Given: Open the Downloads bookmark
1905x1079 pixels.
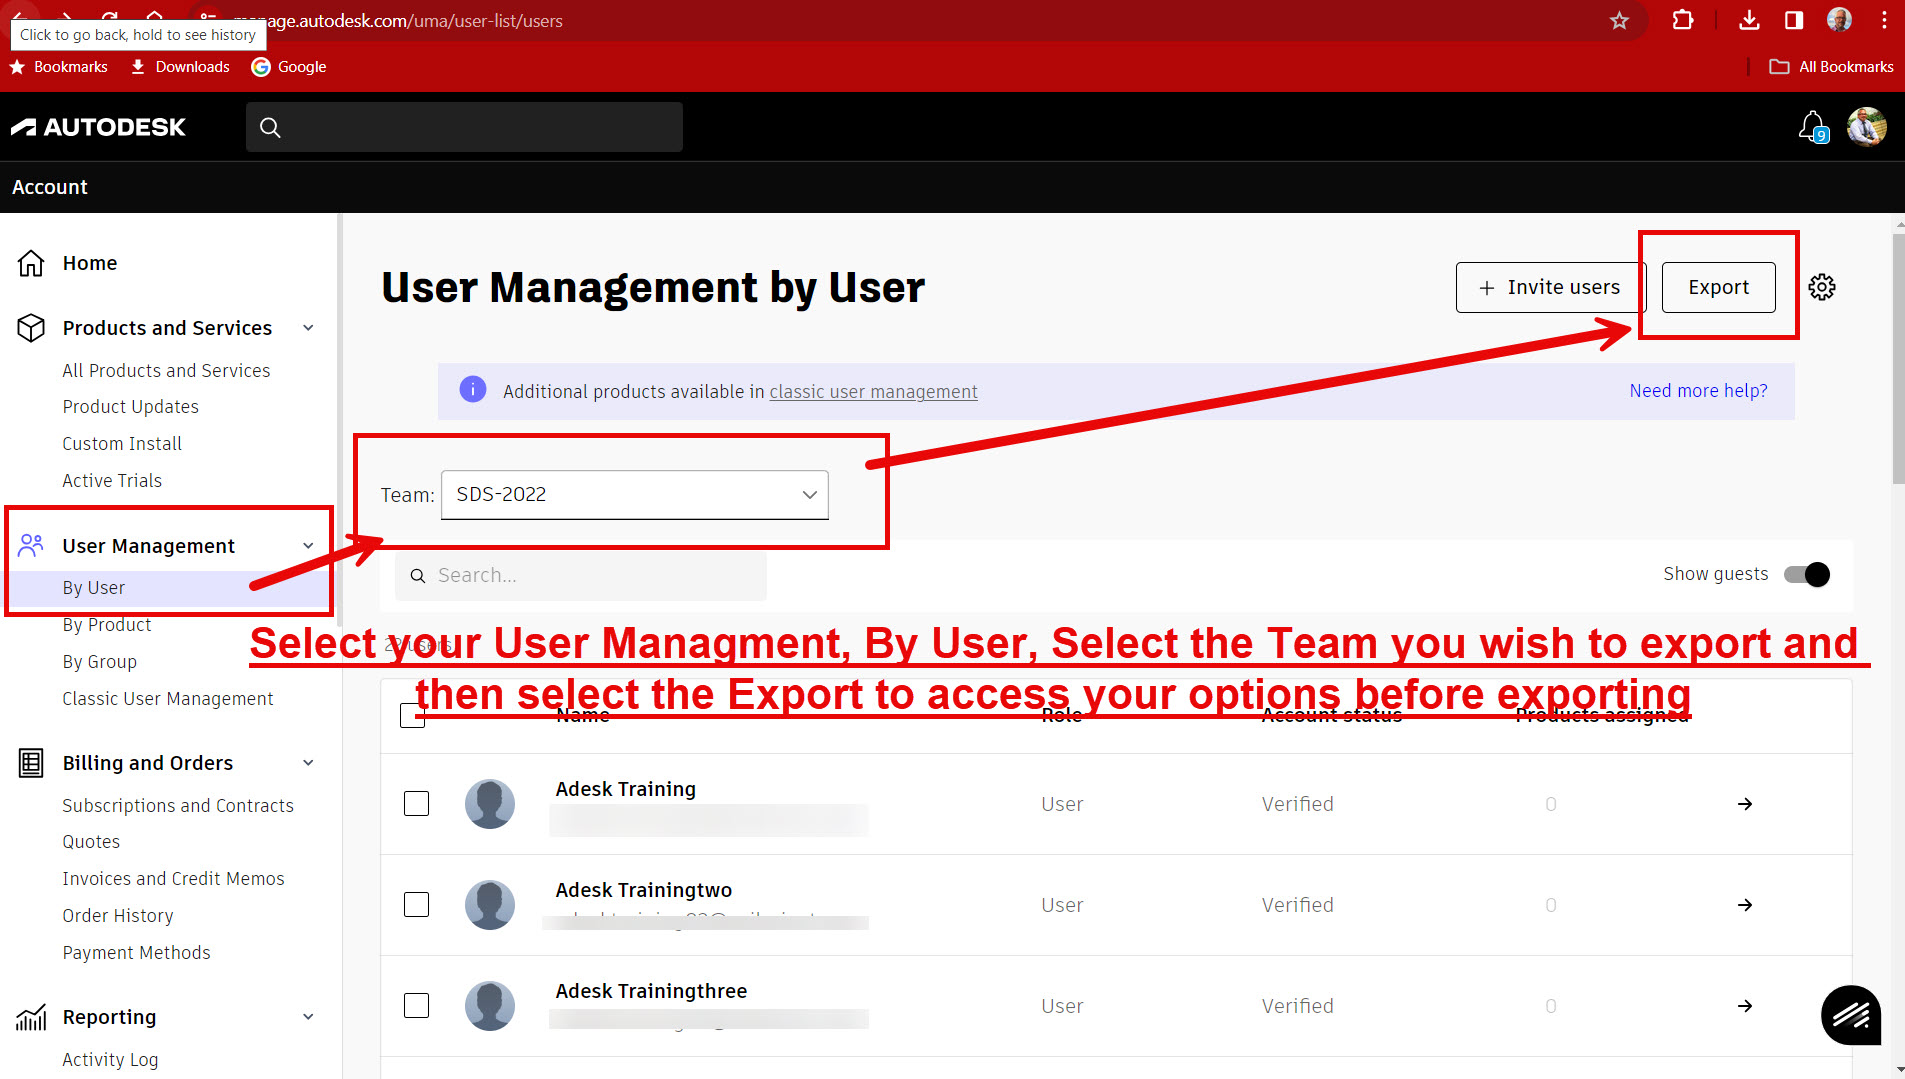Looking at the screenshot, I should point(181,67).
